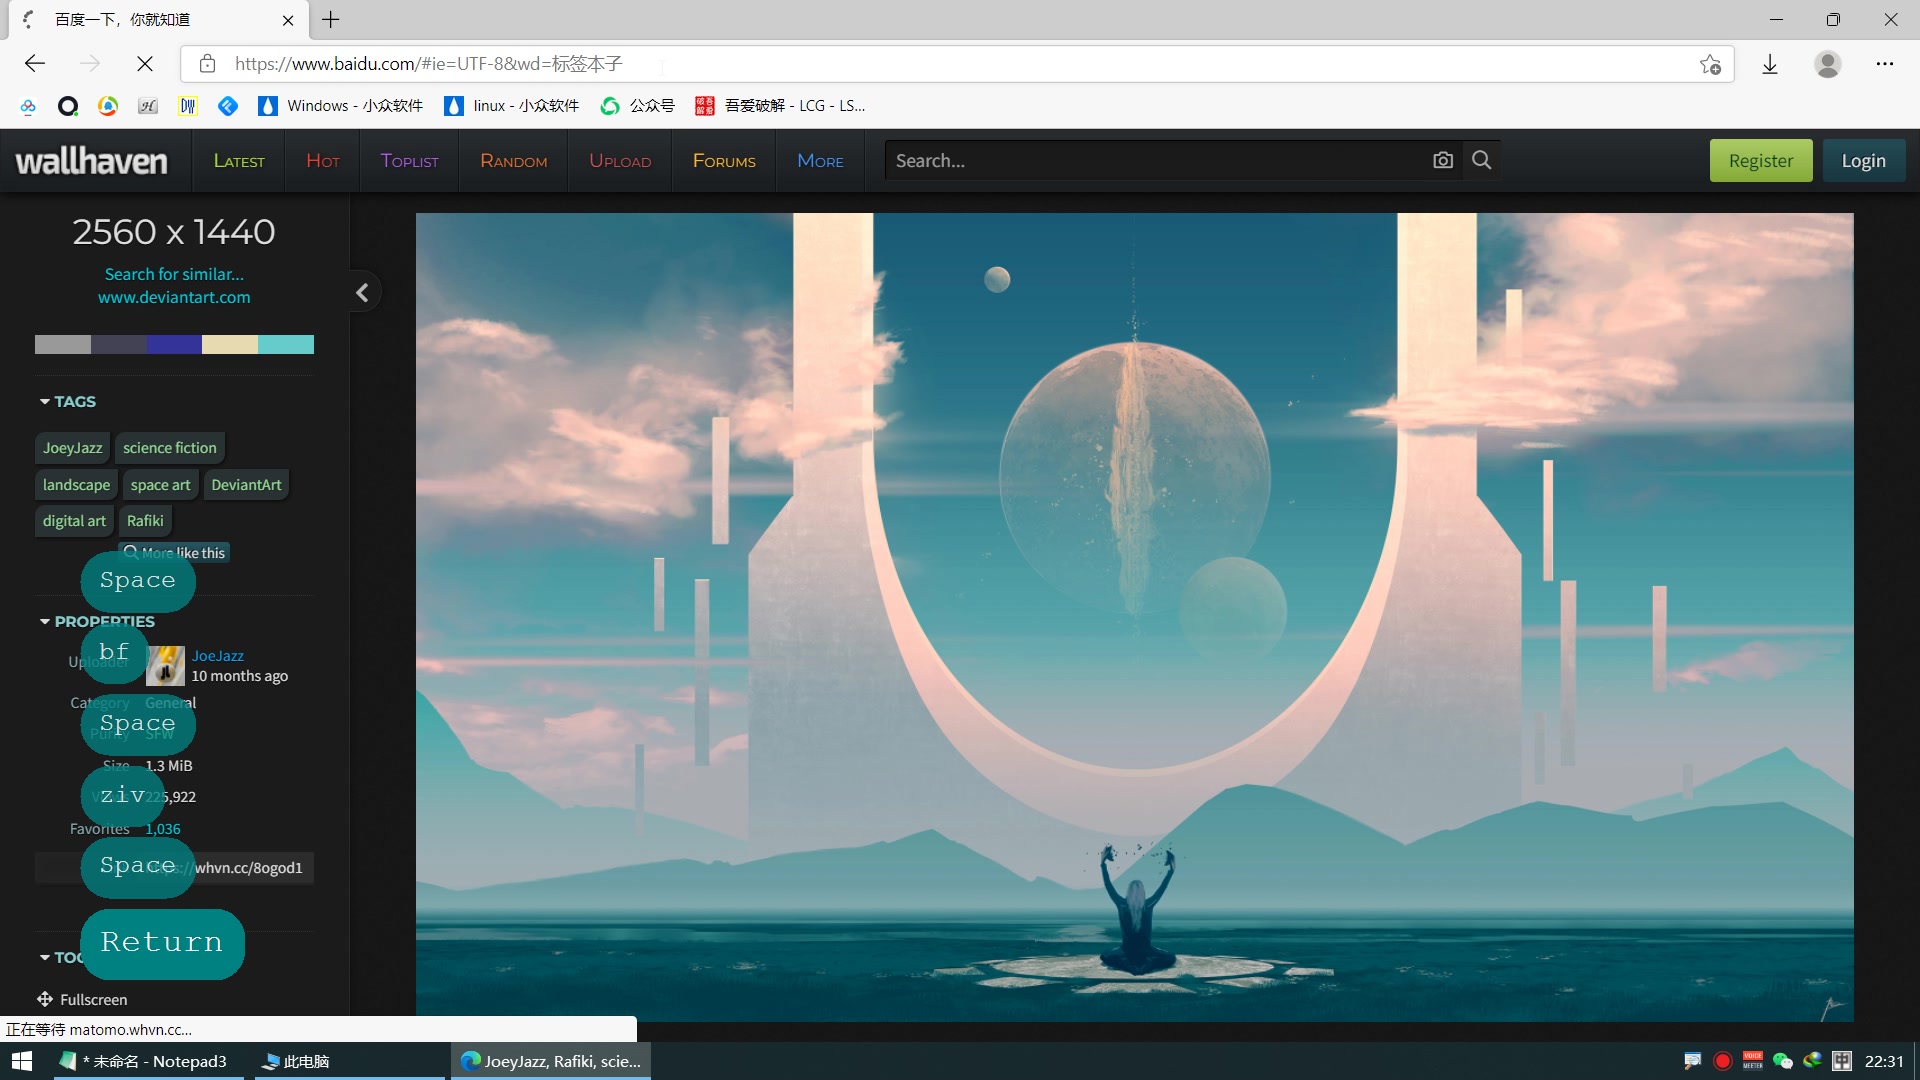The image size is (1920, 1080).
Task: Click the Login button
Action: 1863,161
